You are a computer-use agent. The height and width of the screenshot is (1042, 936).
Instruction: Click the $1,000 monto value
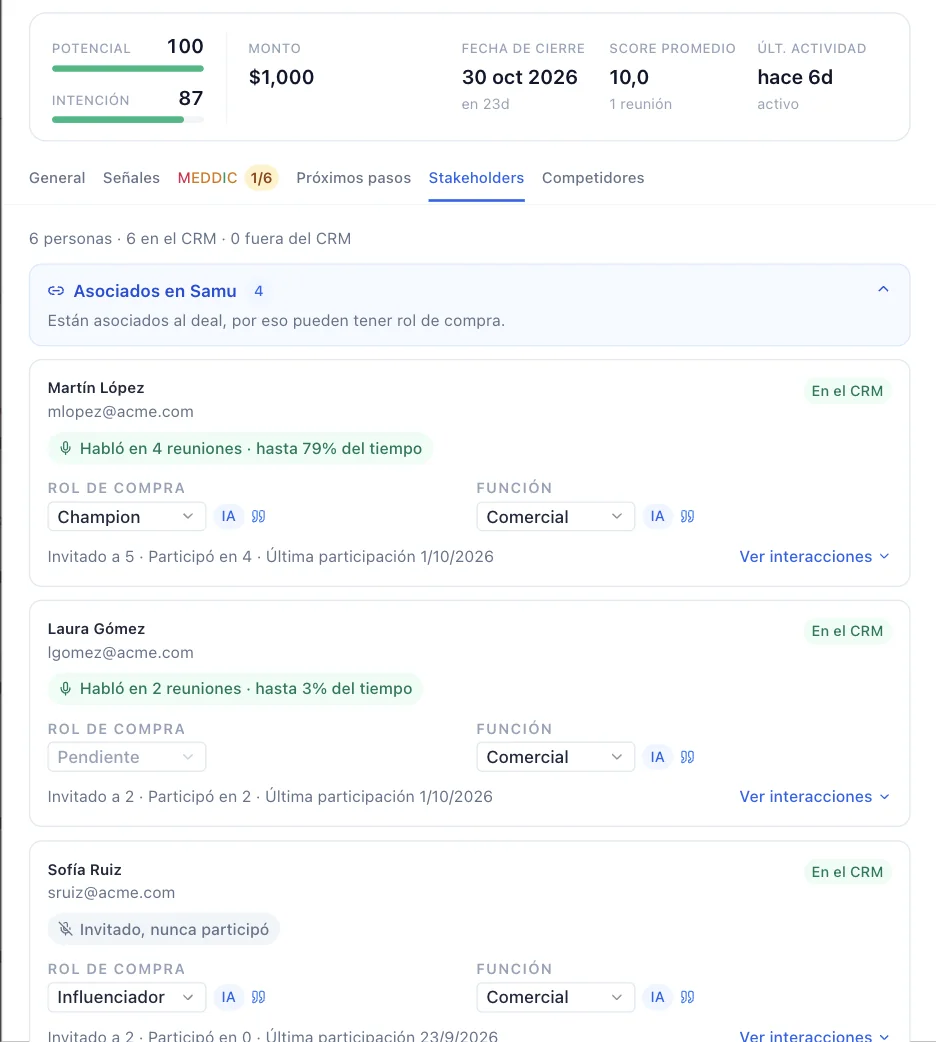(x=281, y=77)
